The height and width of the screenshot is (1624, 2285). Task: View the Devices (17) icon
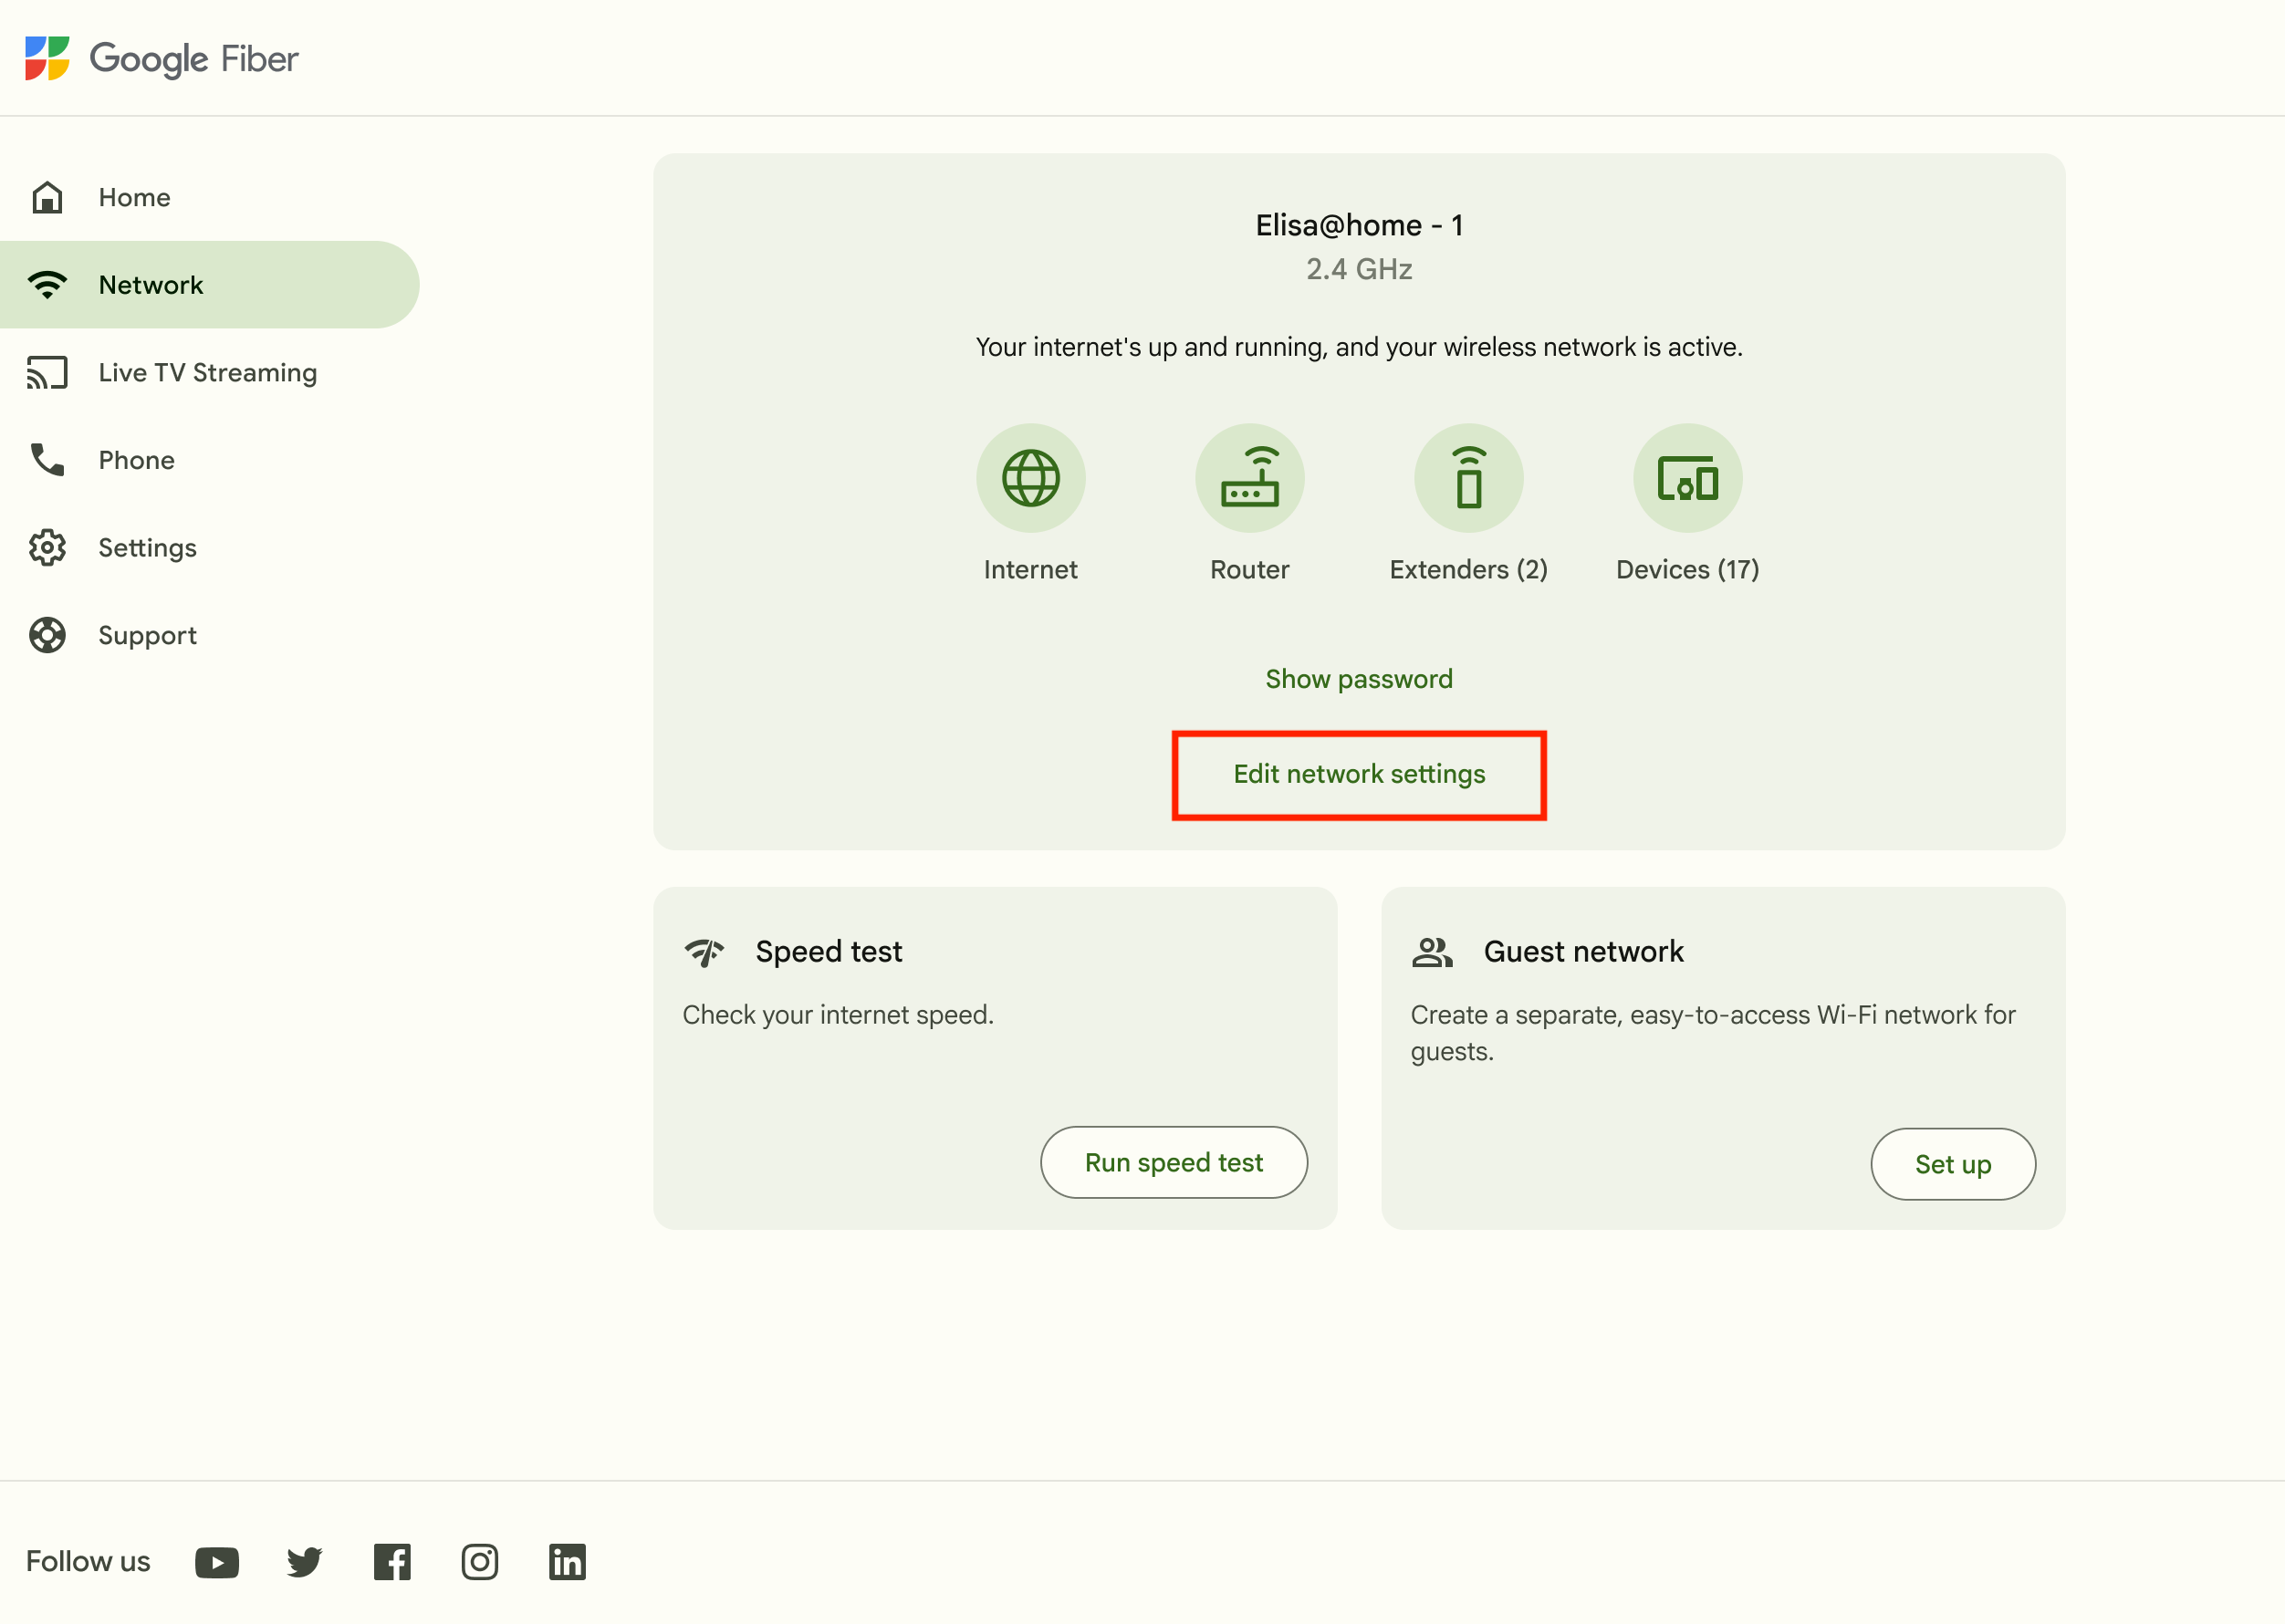(1687, 478)
